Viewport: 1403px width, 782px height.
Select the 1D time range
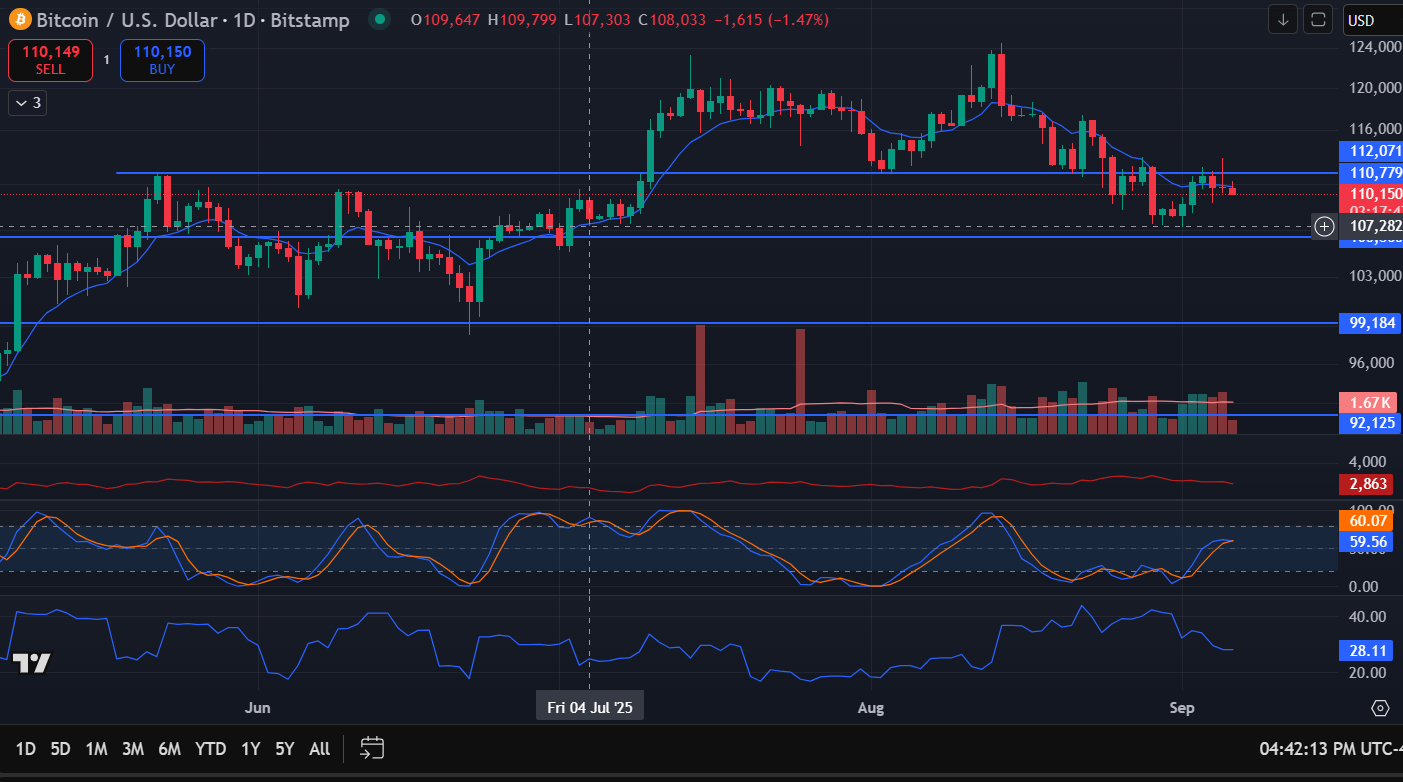(x=26, y=748)
